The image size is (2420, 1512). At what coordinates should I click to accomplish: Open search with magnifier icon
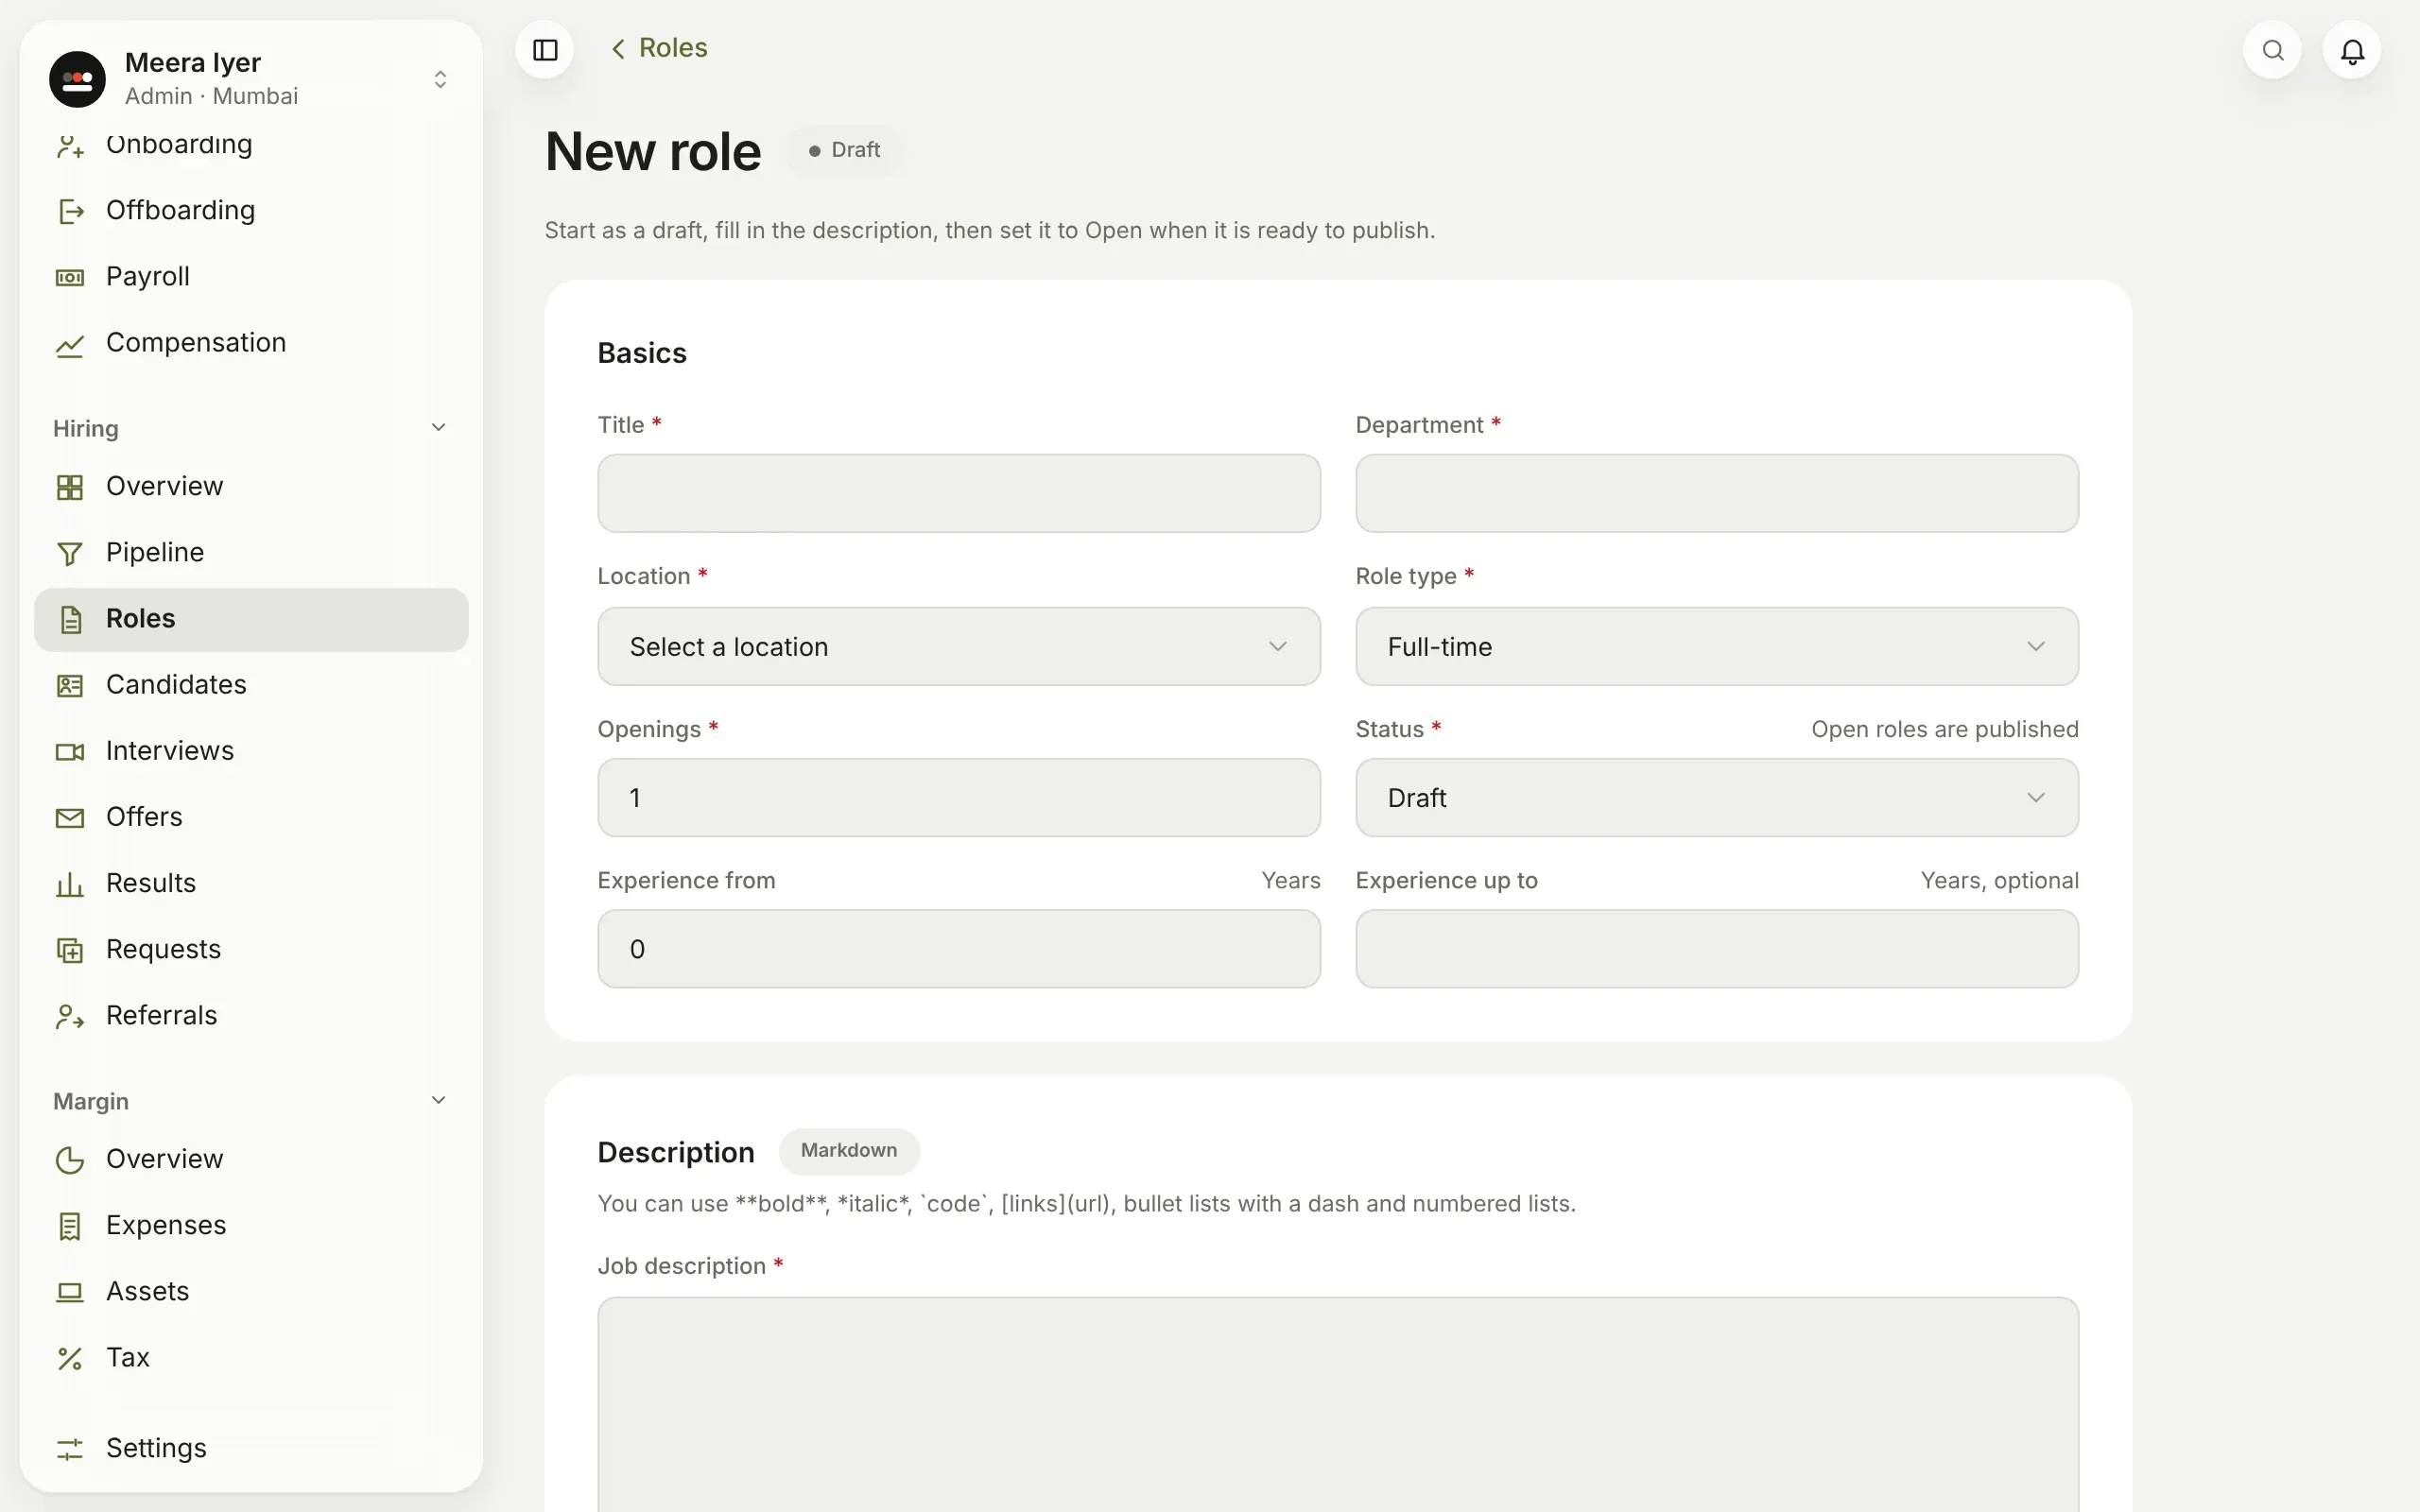tap(2273, 50)
